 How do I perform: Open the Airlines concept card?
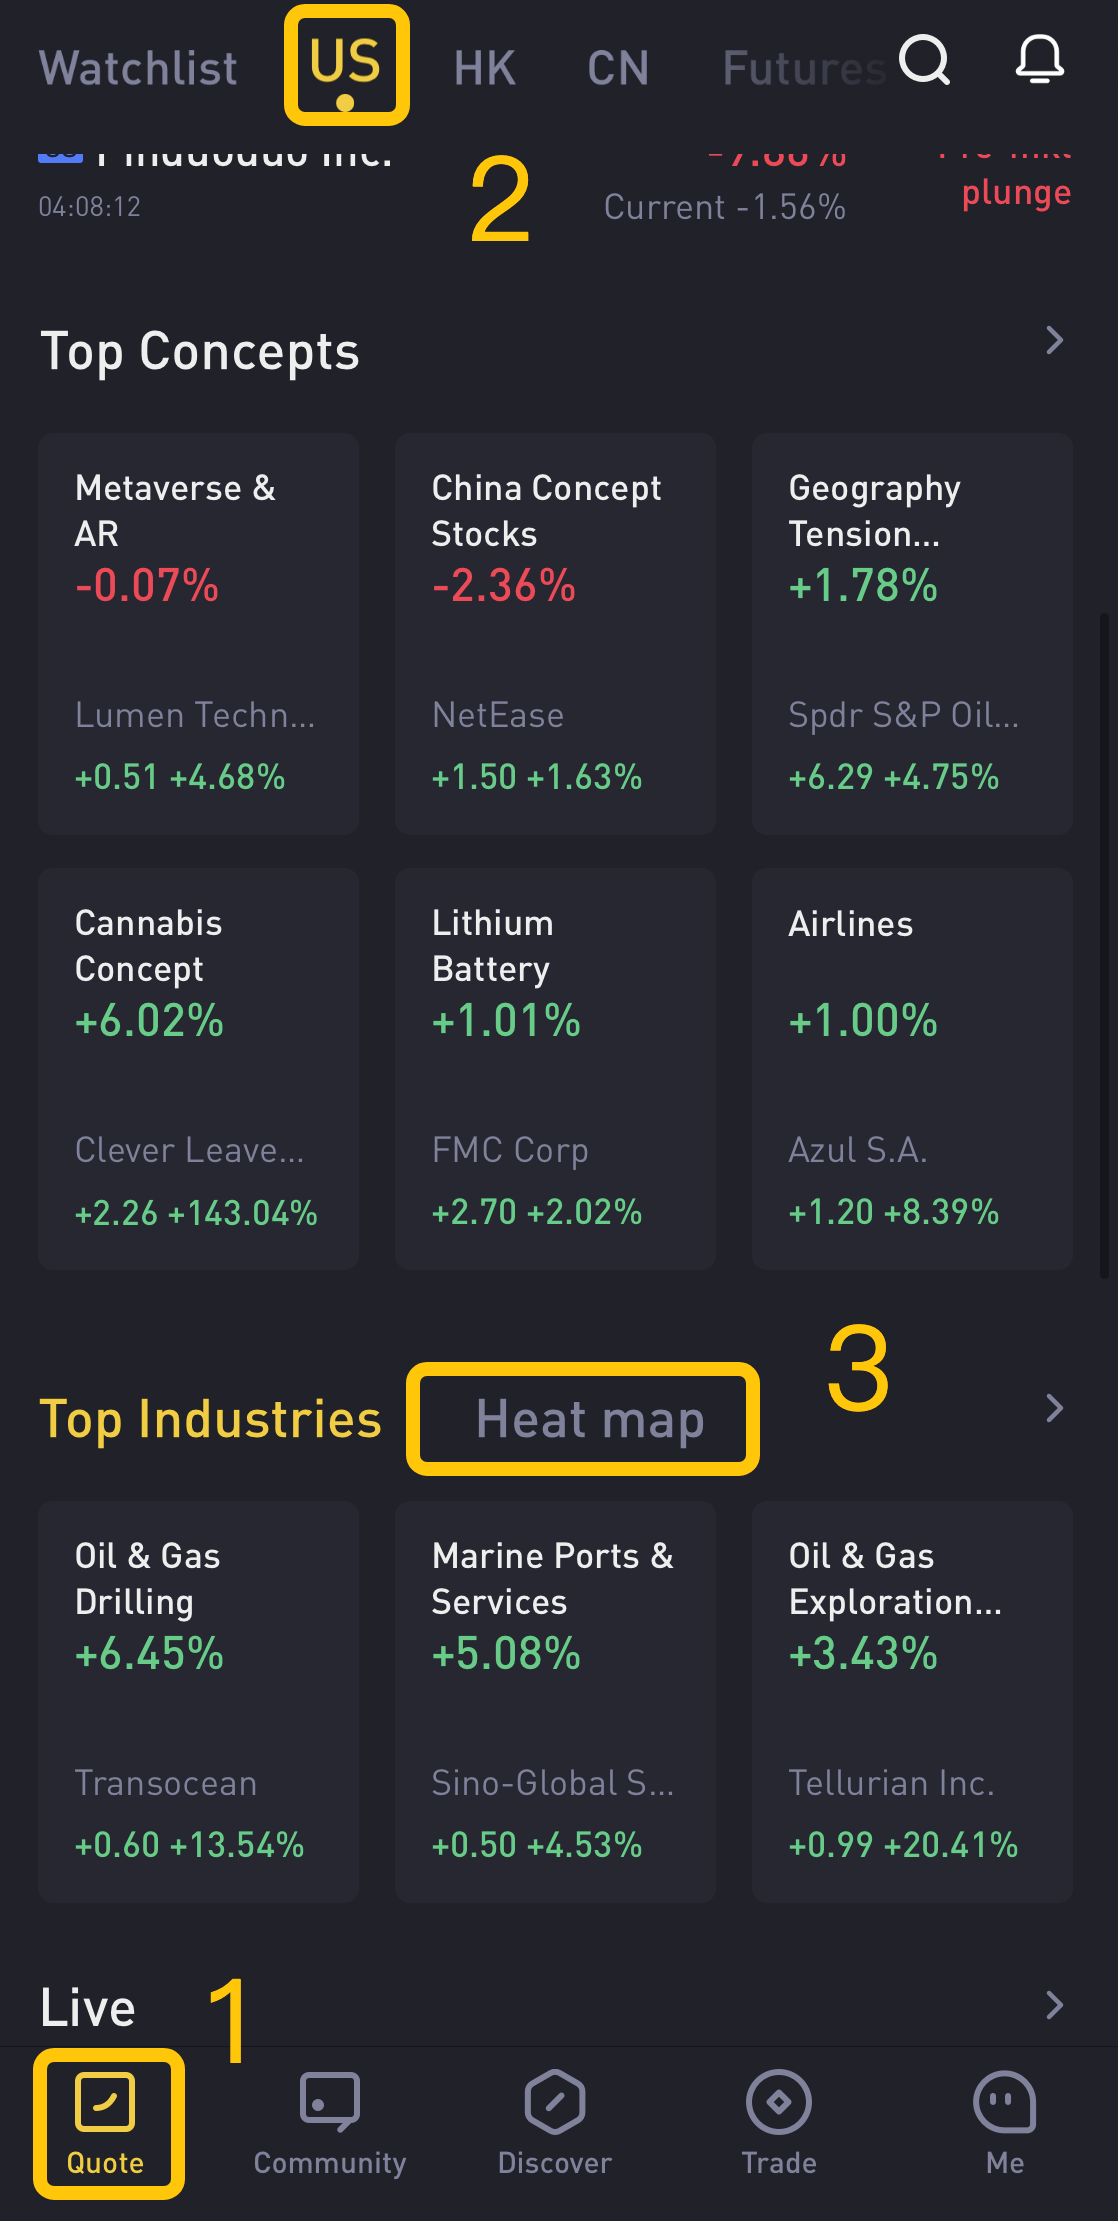click(912, 1068)
